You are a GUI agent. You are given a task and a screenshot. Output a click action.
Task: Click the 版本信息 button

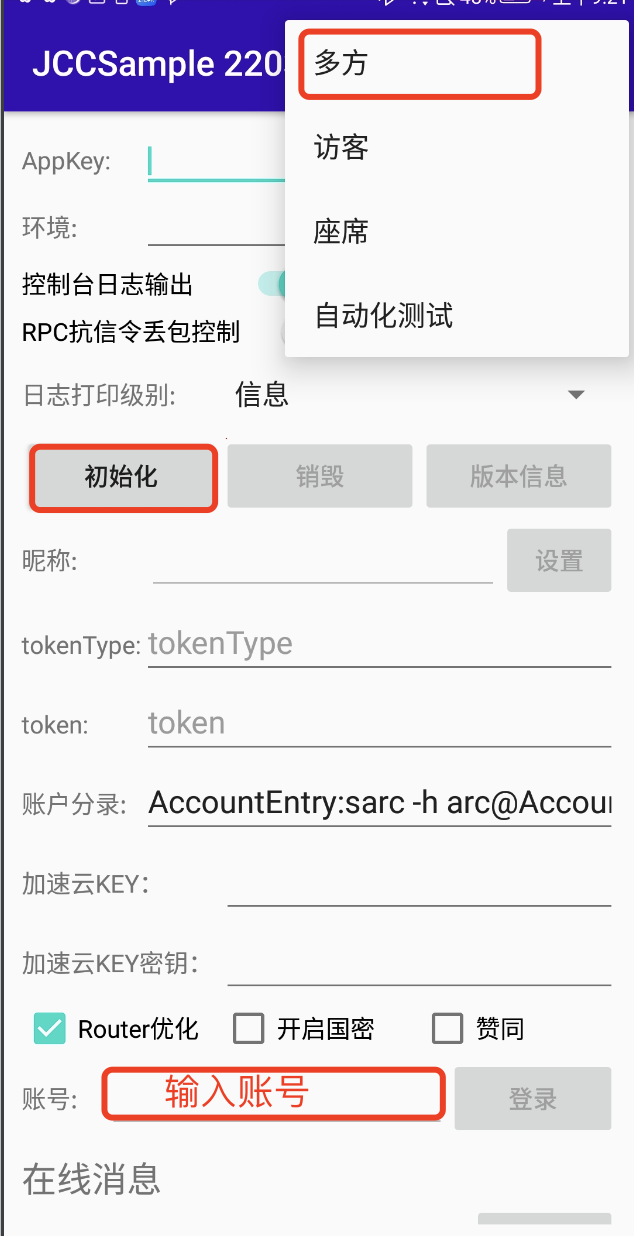click(519, 477)
